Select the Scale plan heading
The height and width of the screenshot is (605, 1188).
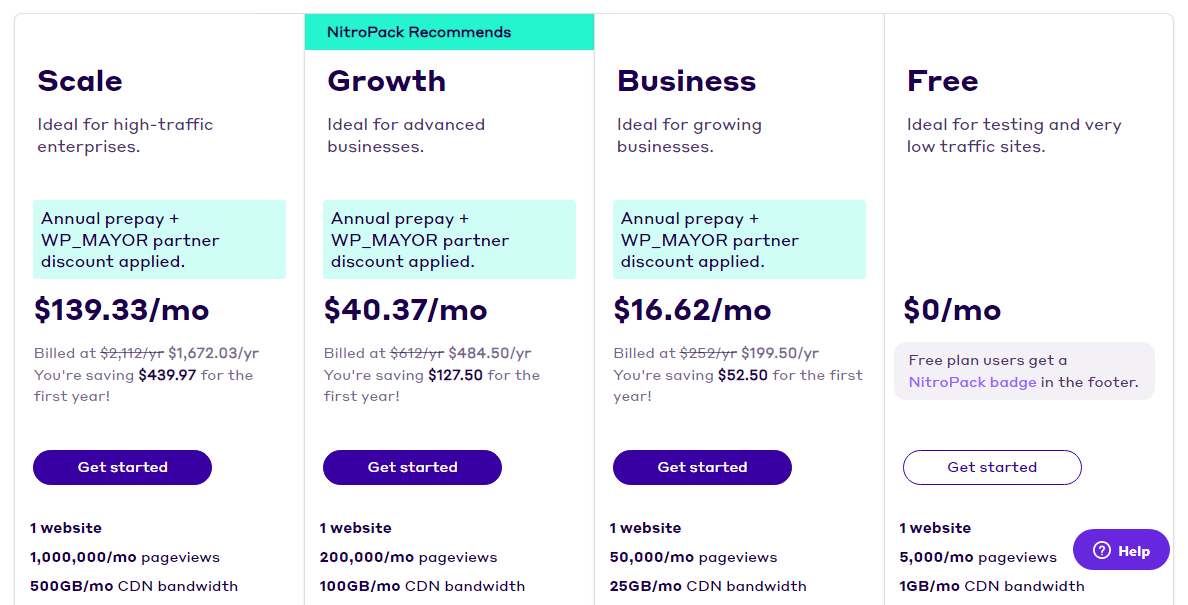[80, 81]
